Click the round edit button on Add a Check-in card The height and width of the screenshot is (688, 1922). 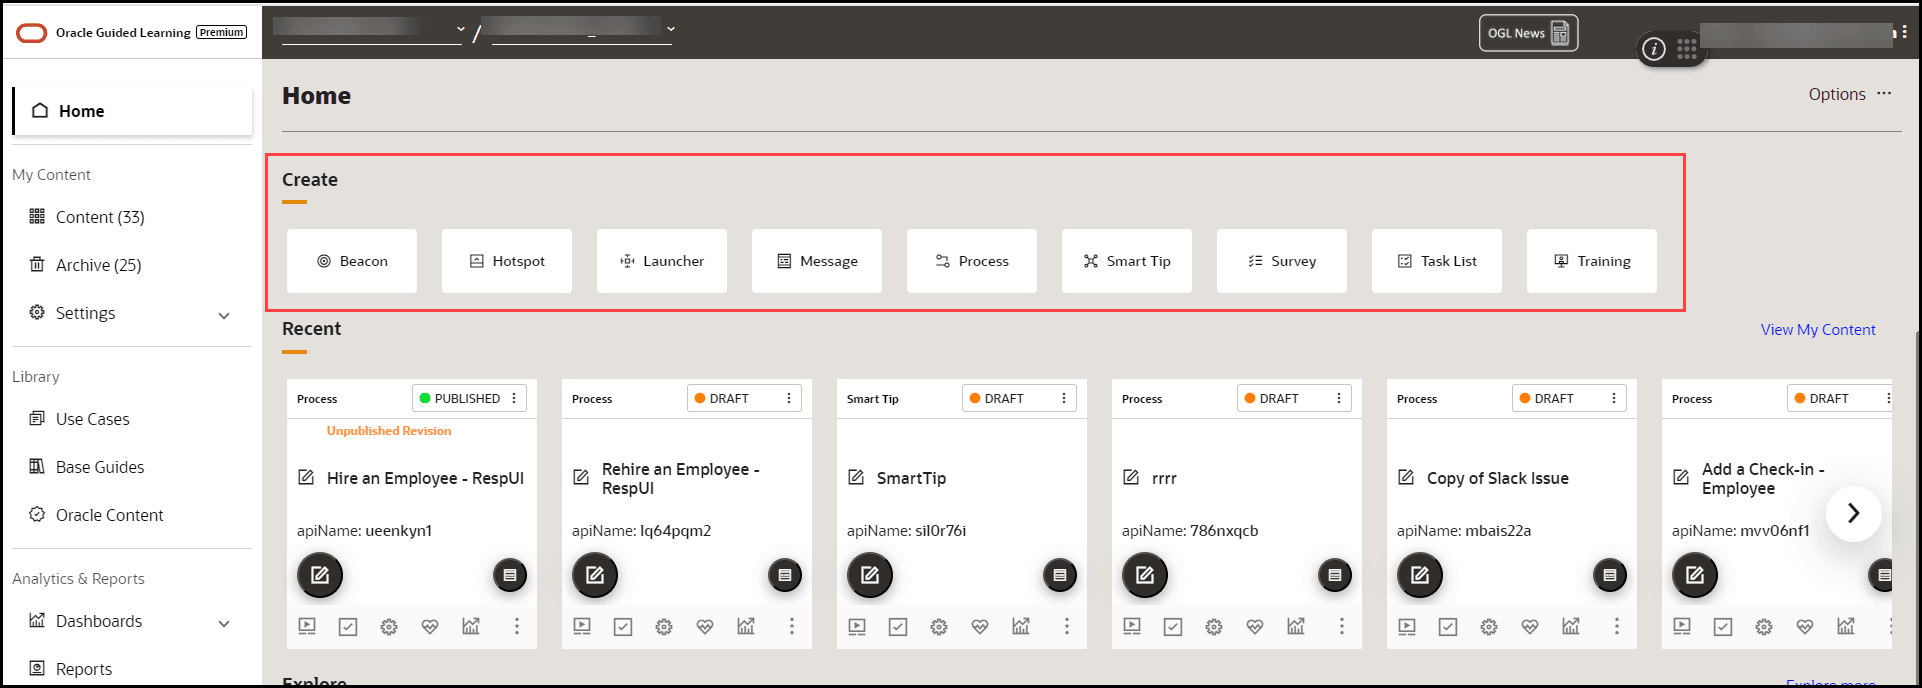[1695, 575]
